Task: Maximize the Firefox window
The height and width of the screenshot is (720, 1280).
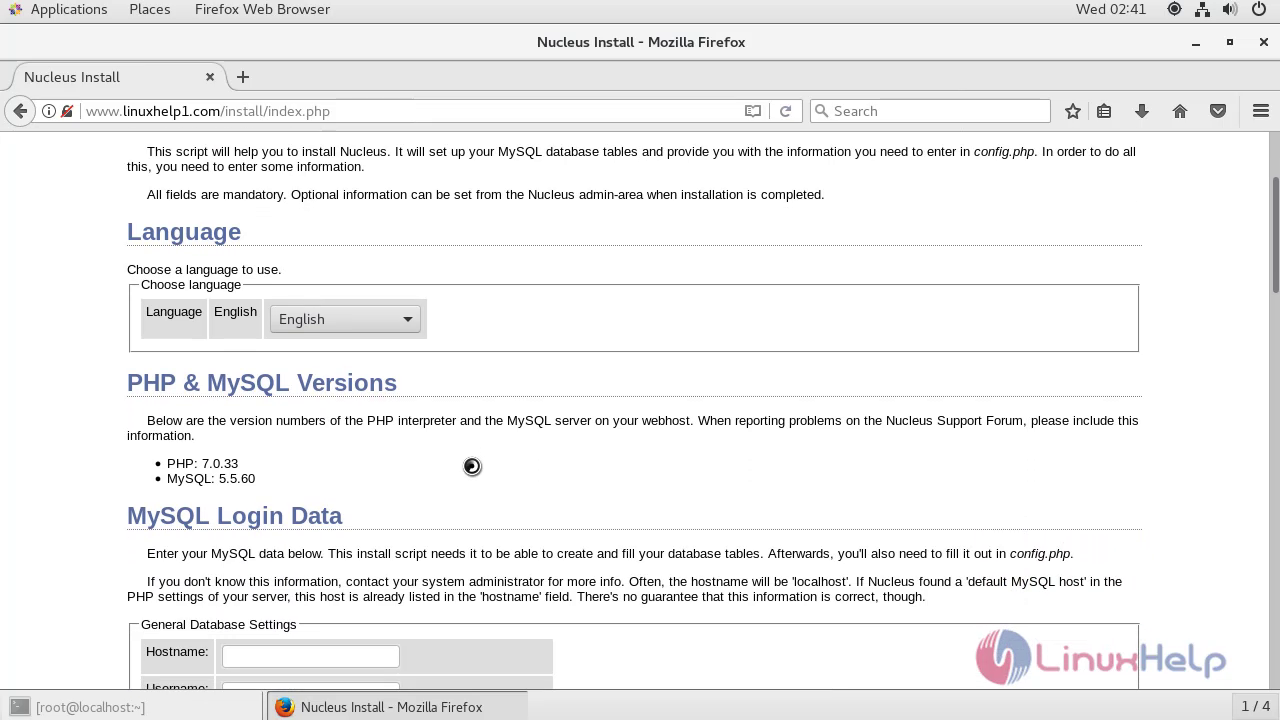Action: [x=1230, y=42]
